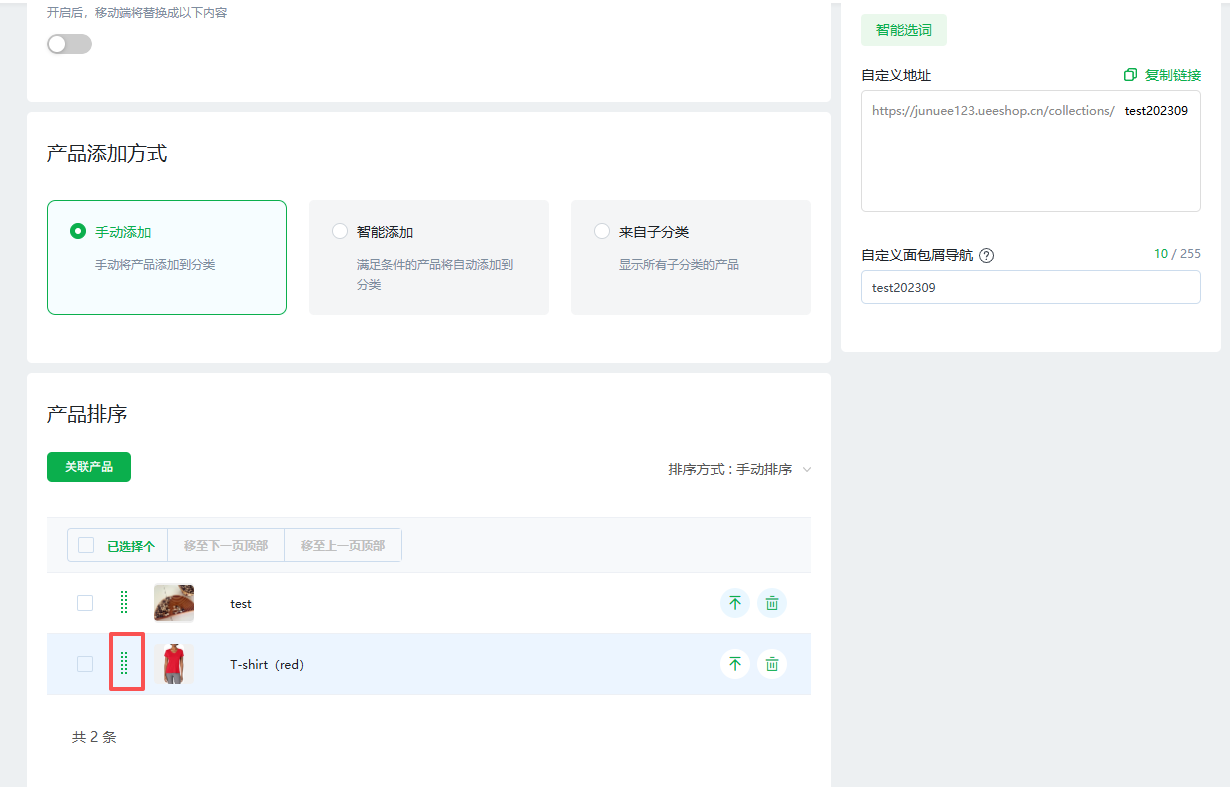Choose 来自子分类 radio option
The height and width of the screenshot is (787, 1230).
tap(602, 231)
